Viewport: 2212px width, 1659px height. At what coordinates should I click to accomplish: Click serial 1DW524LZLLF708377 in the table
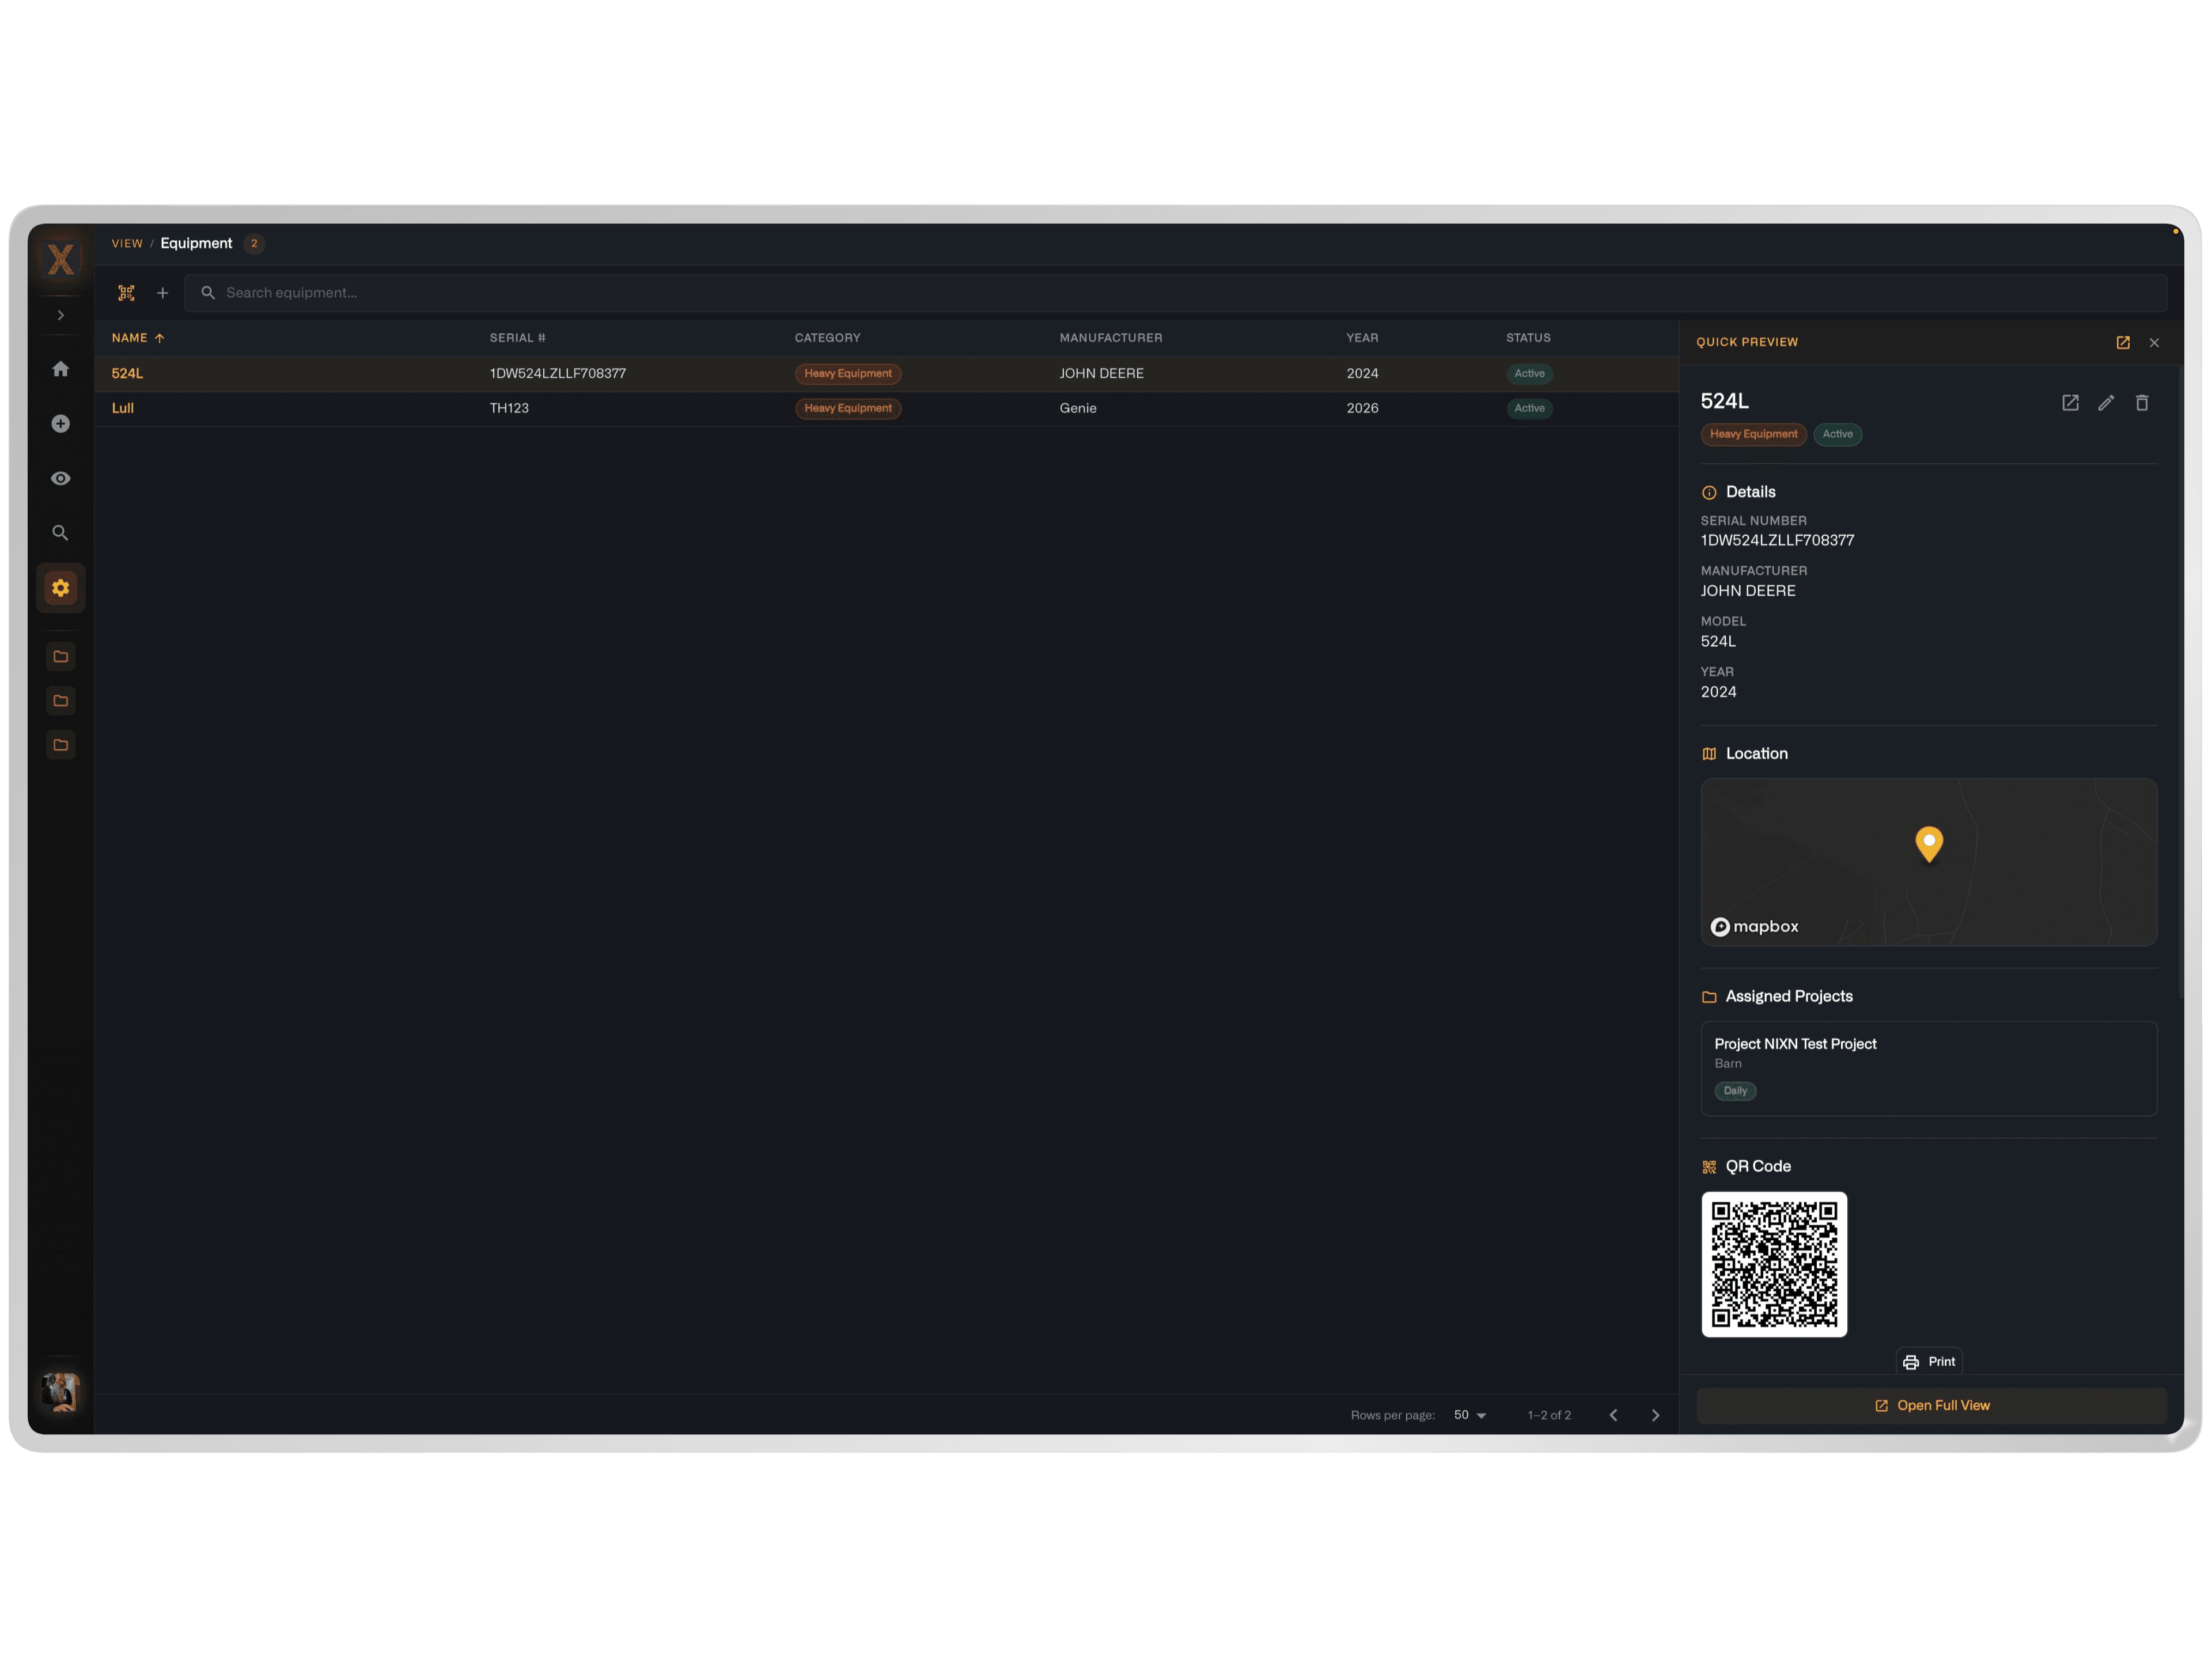coord(558,373)
